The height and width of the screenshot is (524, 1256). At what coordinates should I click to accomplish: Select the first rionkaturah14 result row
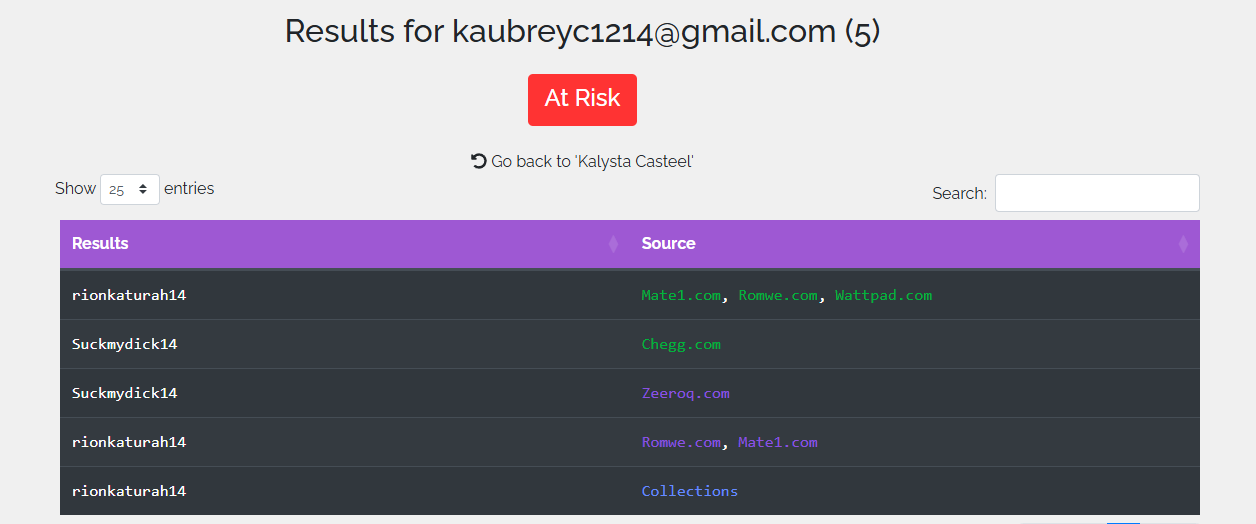coord(630,295)
